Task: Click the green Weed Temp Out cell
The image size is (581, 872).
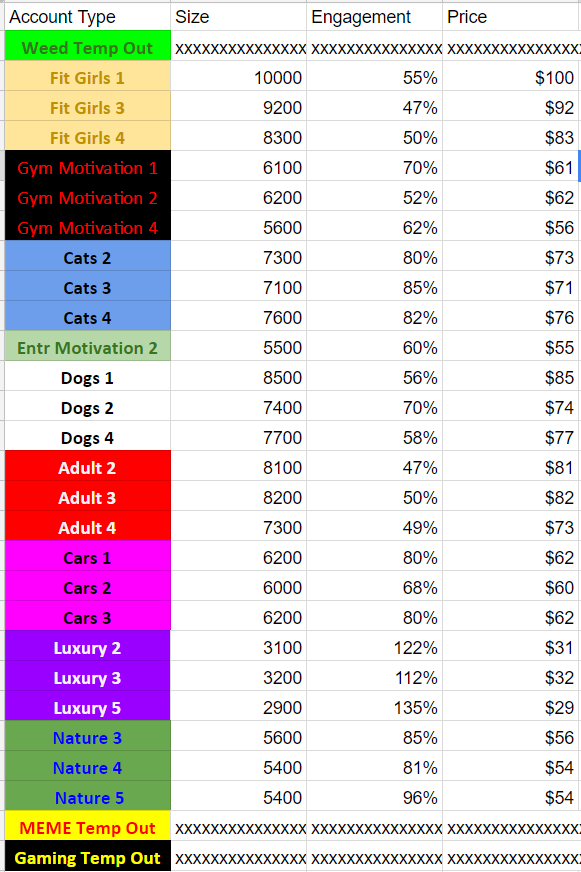Action: (88, 46)
